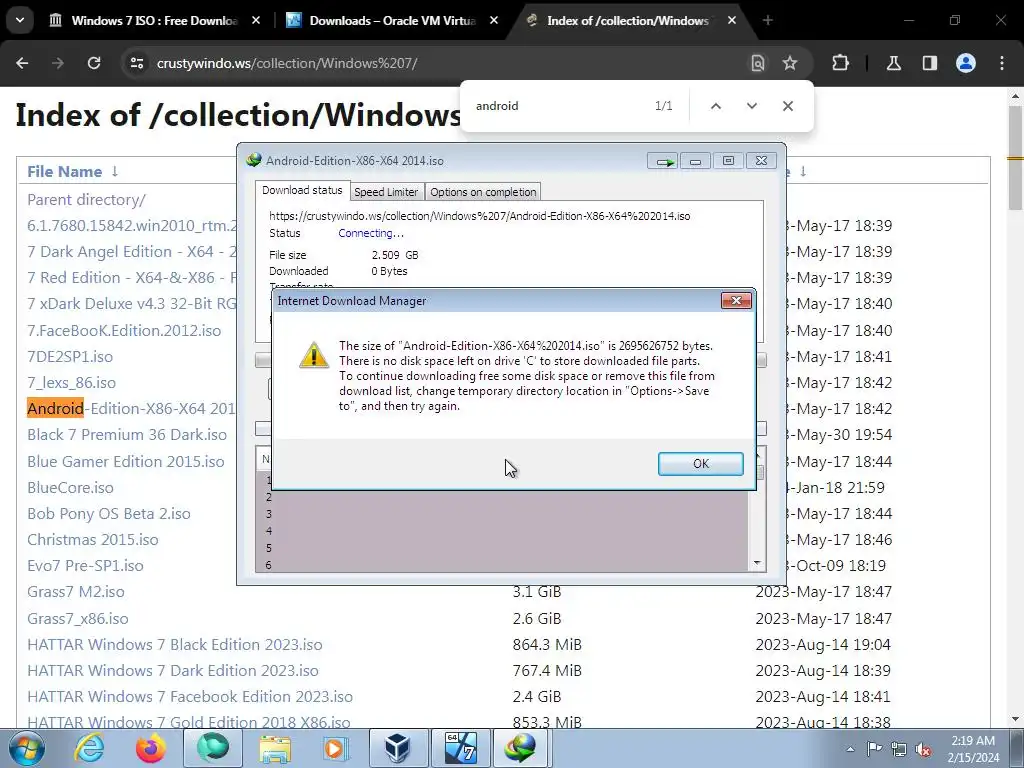Open 7DE2SP1.iso link

click(70, 357)
